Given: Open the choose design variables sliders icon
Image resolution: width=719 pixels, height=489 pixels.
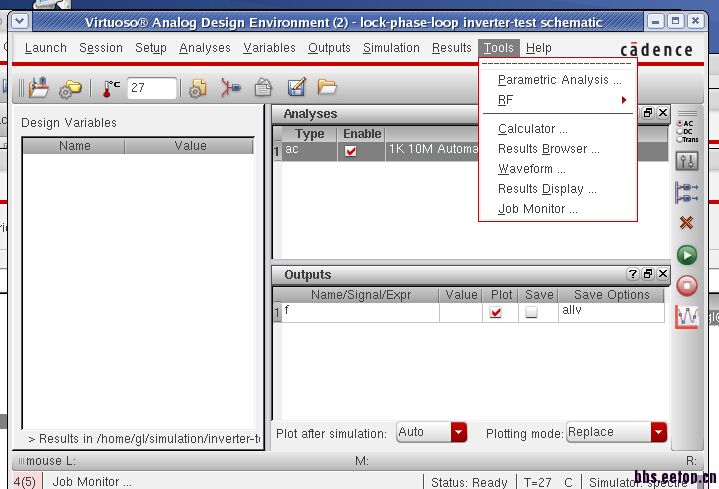Looking at the screenshot, I should (x=686, y=161).
